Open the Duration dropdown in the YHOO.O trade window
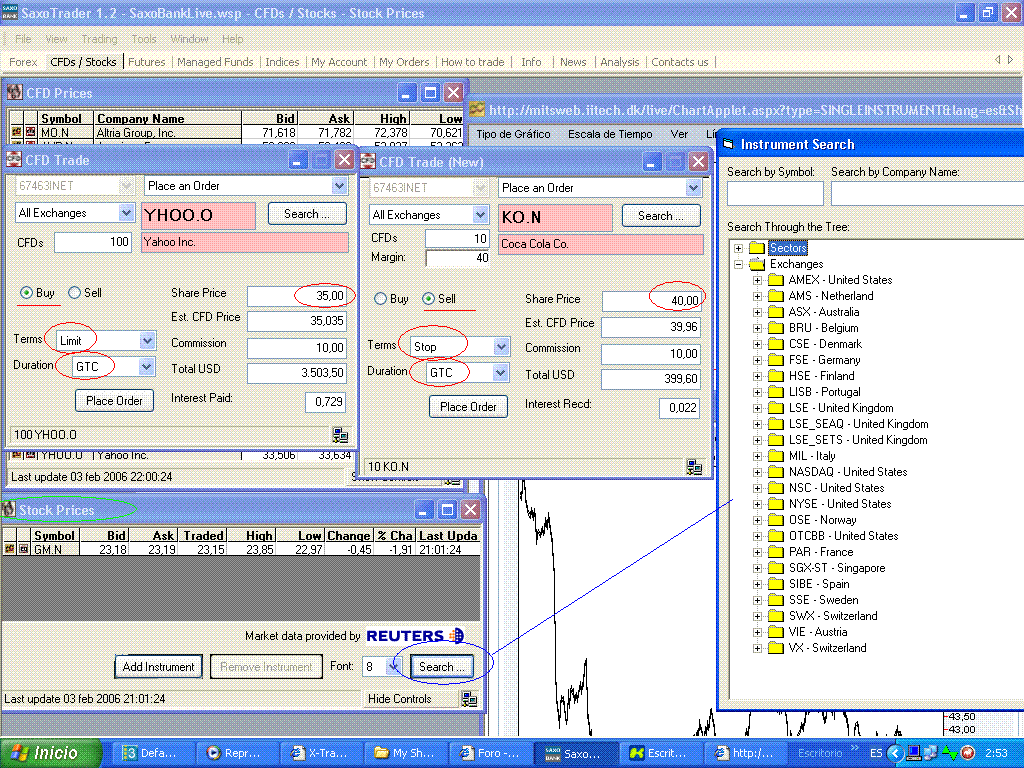Viewport: 1024px width, 768px height. click(x=147, y=366)
